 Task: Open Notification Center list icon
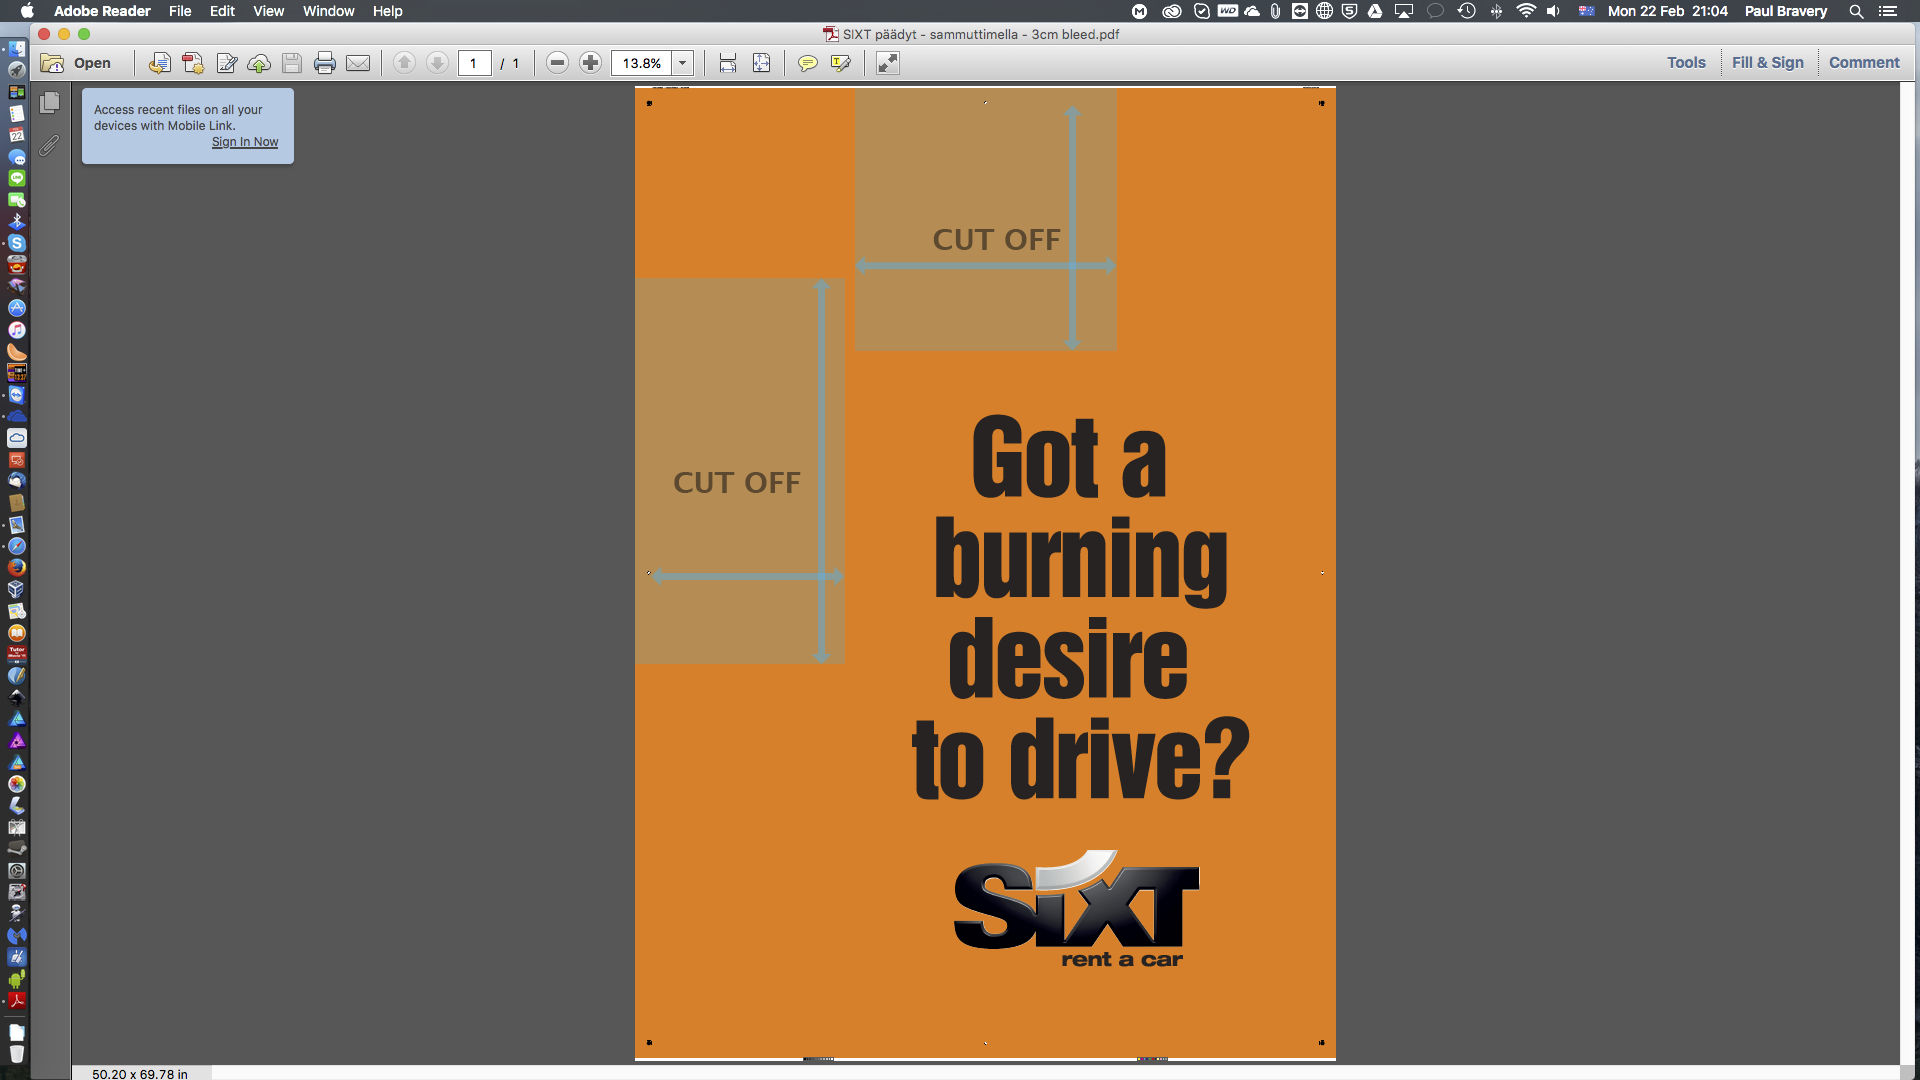[1888, 11]
